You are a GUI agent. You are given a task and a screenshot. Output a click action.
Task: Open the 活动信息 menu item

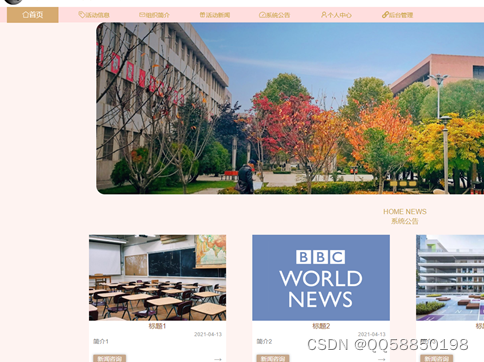coord(94,15)
